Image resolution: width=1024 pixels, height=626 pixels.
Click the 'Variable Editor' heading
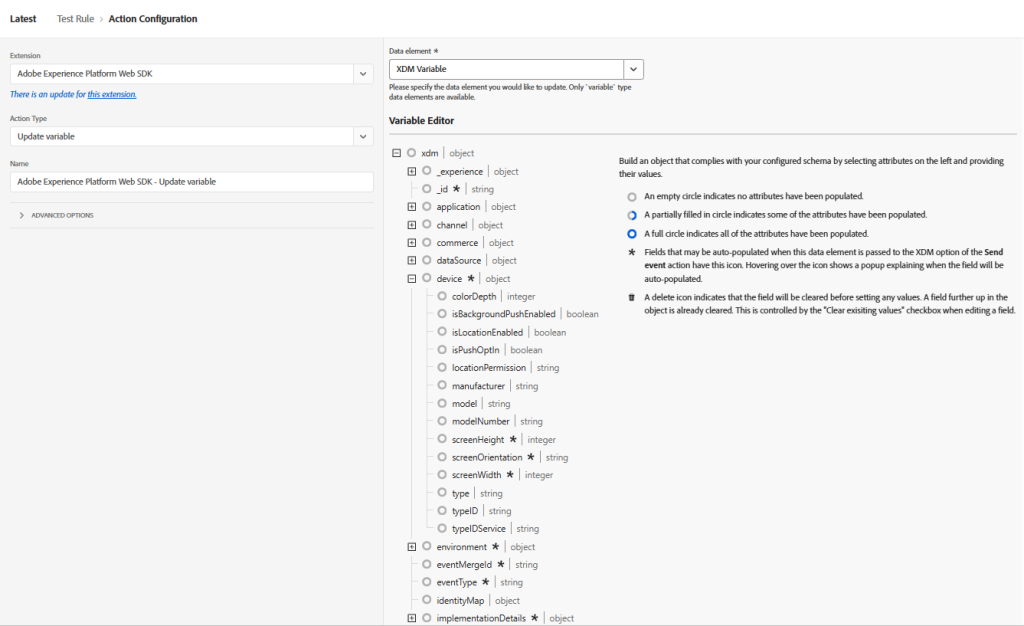point(421,121)
